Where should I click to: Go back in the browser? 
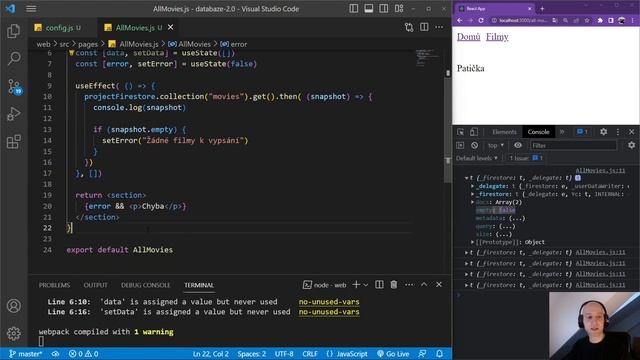tap(460, 20)
